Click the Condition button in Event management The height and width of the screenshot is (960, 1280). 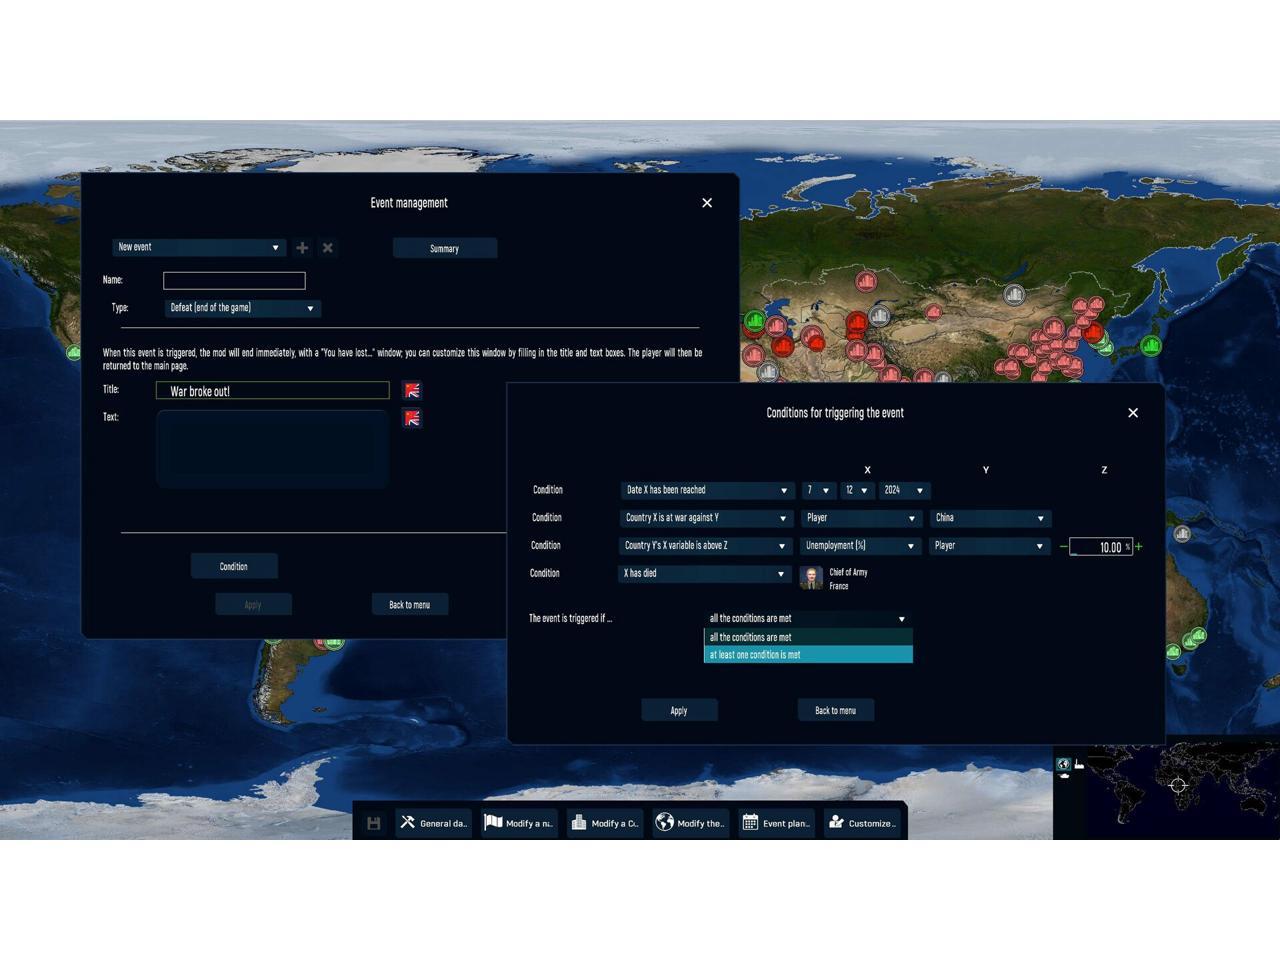(234, 566)
